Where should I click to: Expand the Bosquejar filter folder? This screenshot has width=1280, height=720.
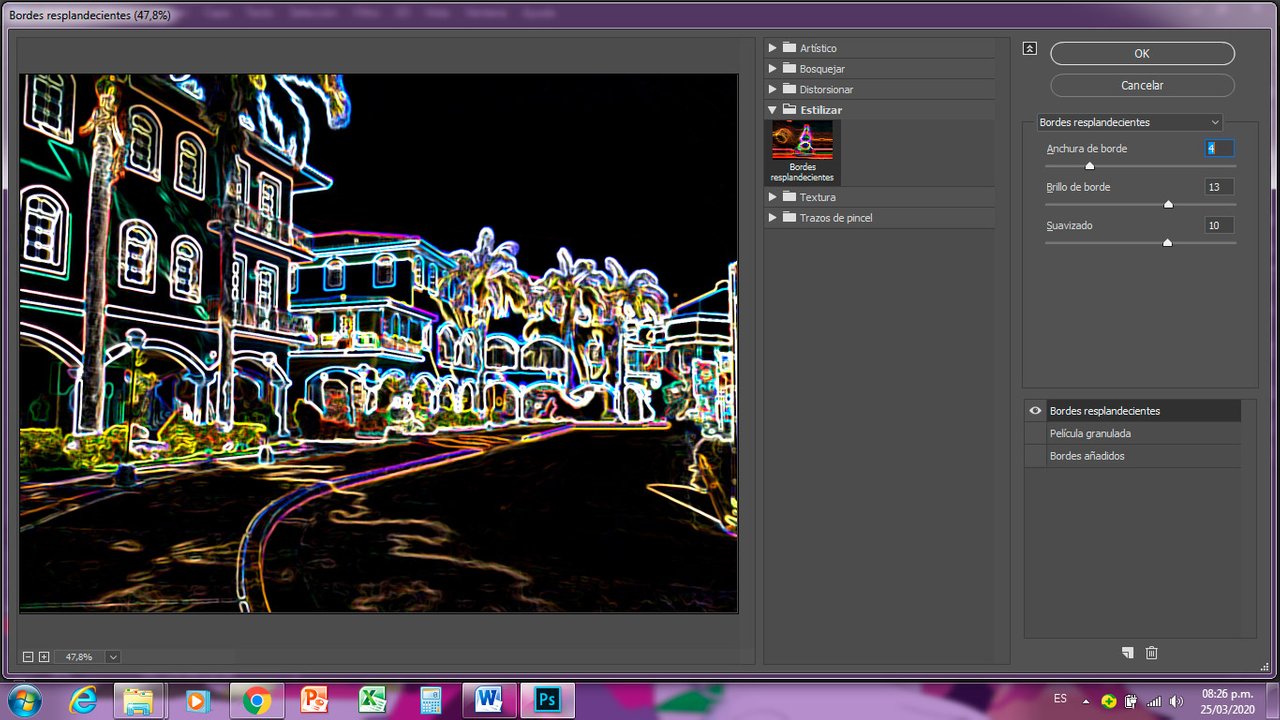(772, 69)
